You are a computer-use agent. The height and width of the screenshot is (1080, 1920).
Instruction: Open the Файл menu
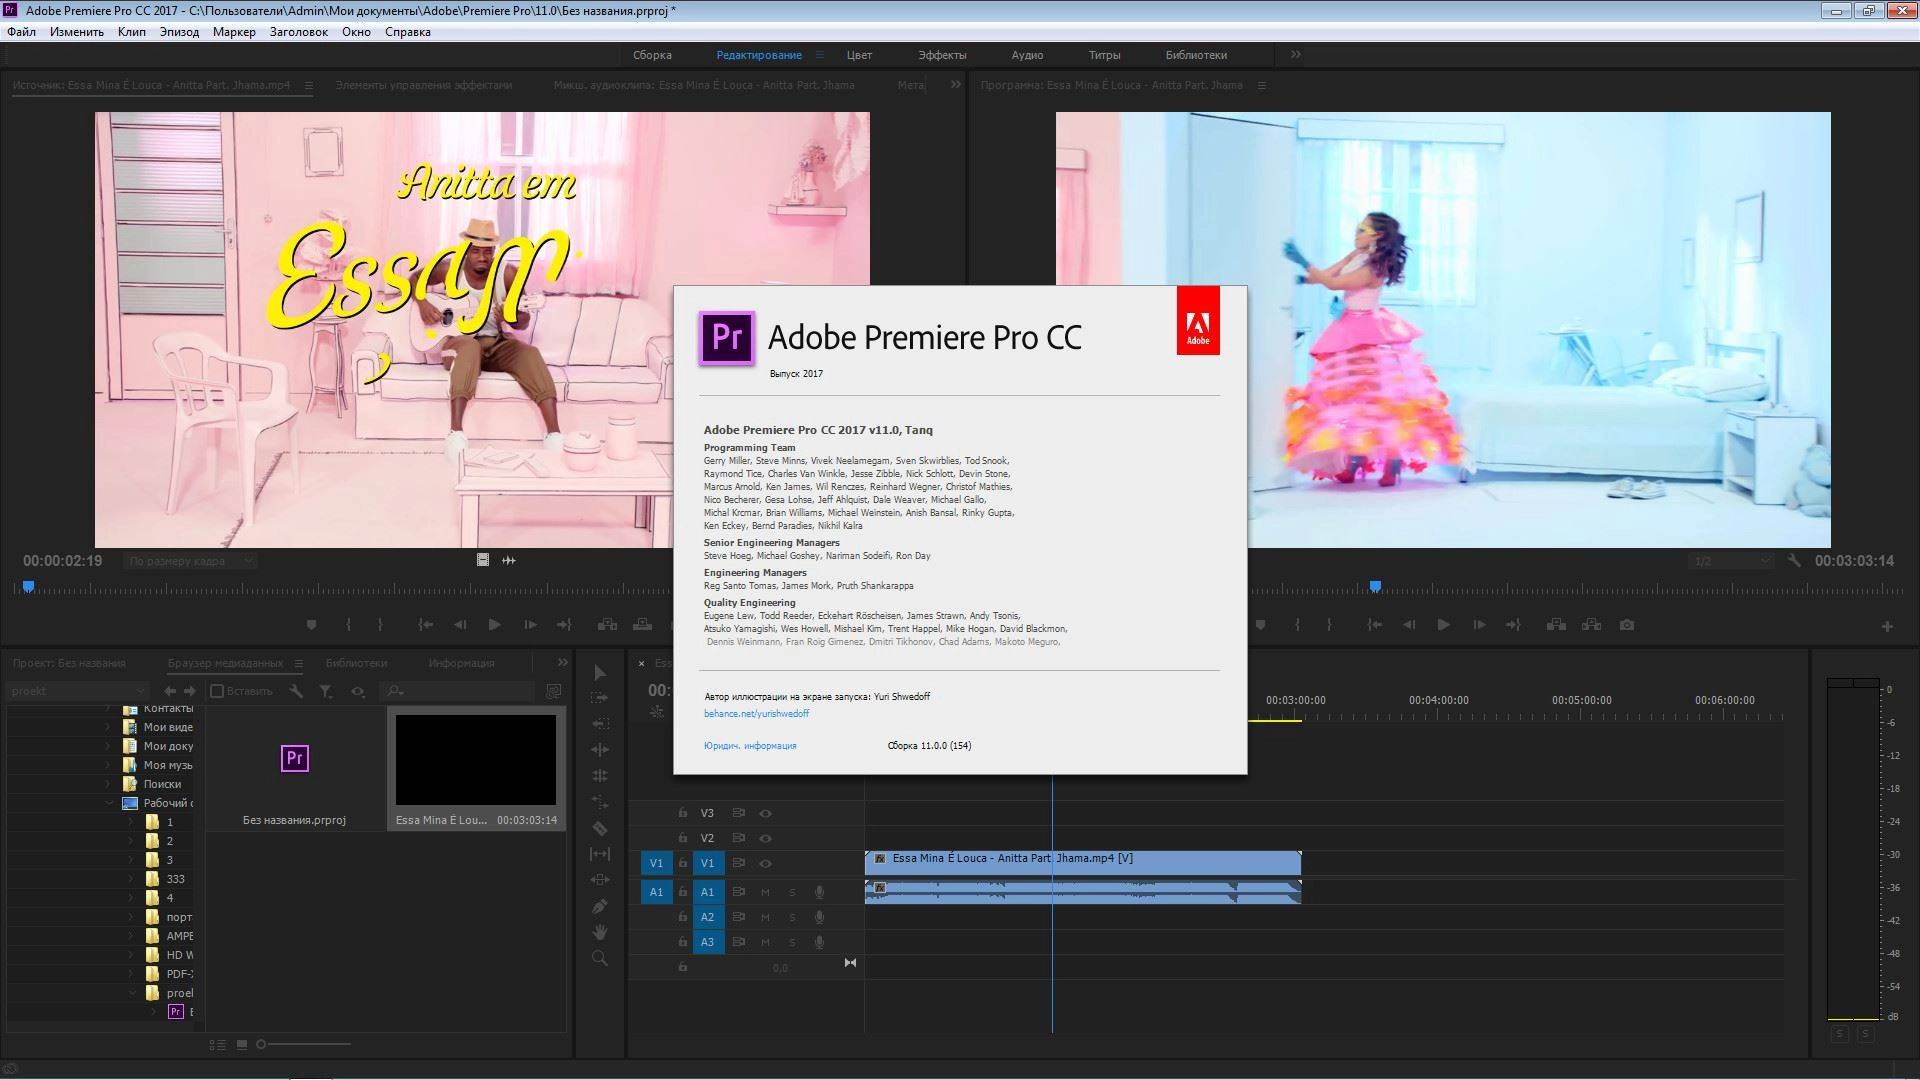point(21,32)
